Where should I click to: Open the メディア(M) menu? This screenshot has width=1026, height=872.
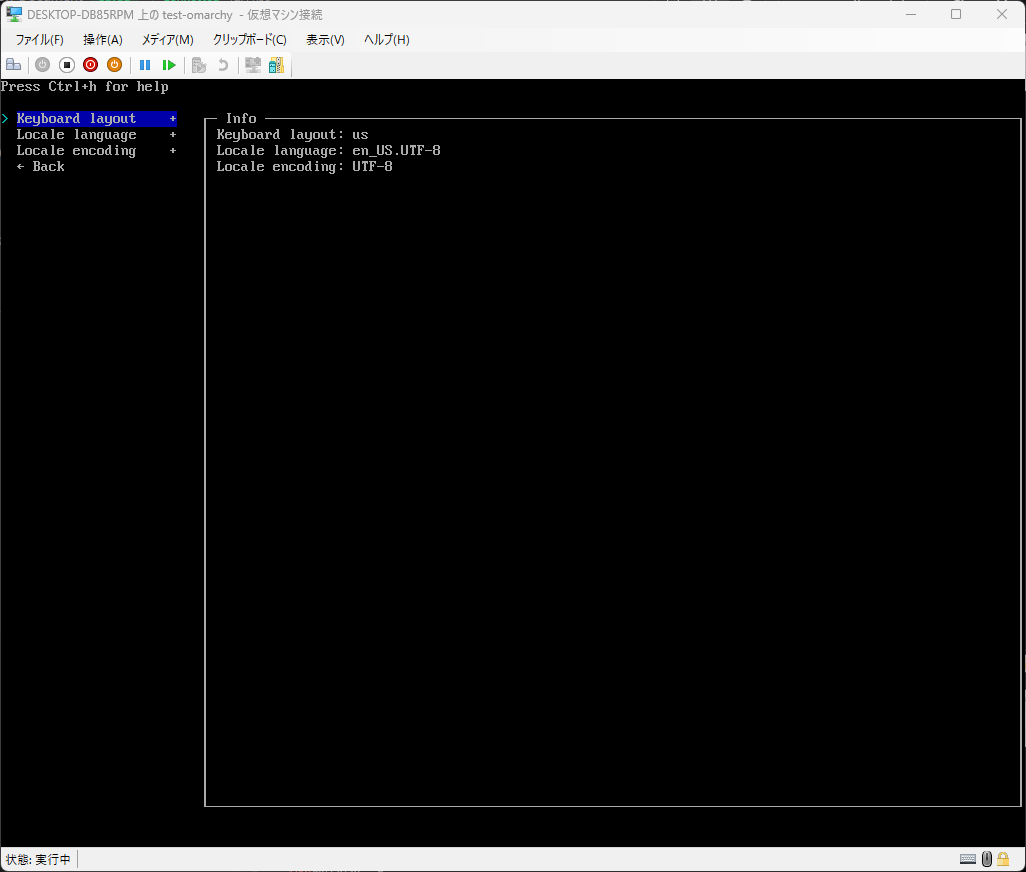tap(168, 40)
